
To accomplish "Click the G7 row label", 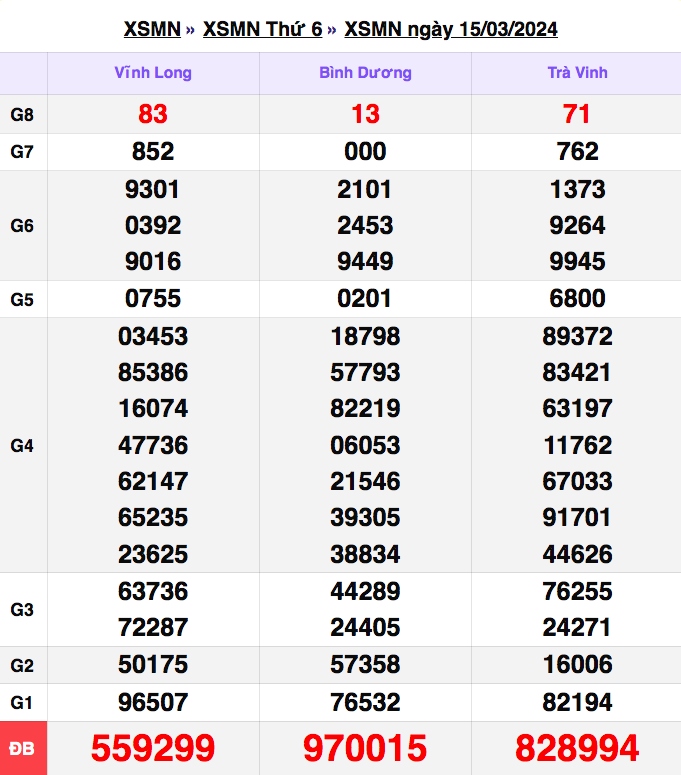I will tap(22, 152).
